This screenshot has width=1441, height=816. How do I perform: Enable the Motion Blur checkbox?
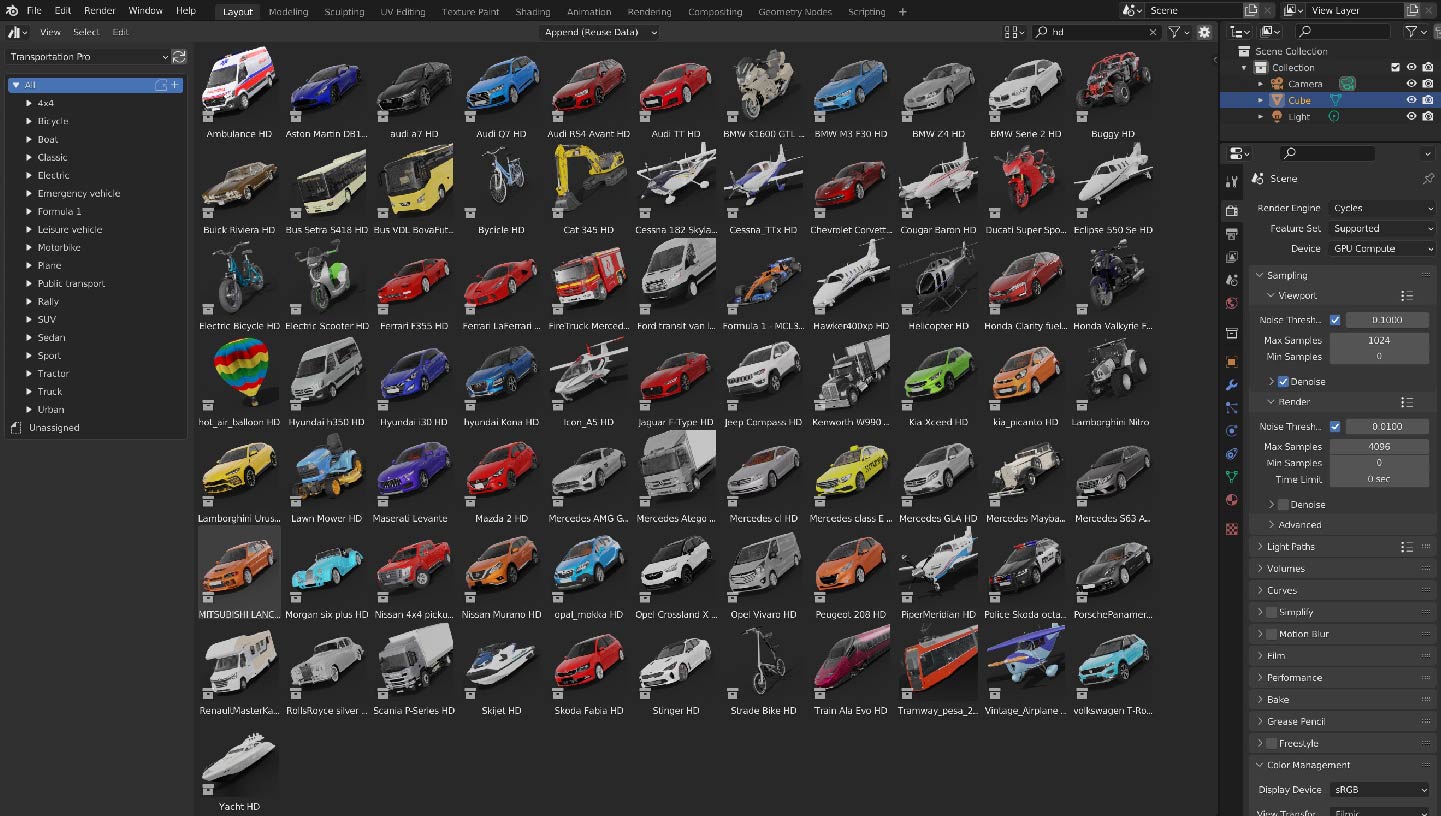[x=1272, y=634]
